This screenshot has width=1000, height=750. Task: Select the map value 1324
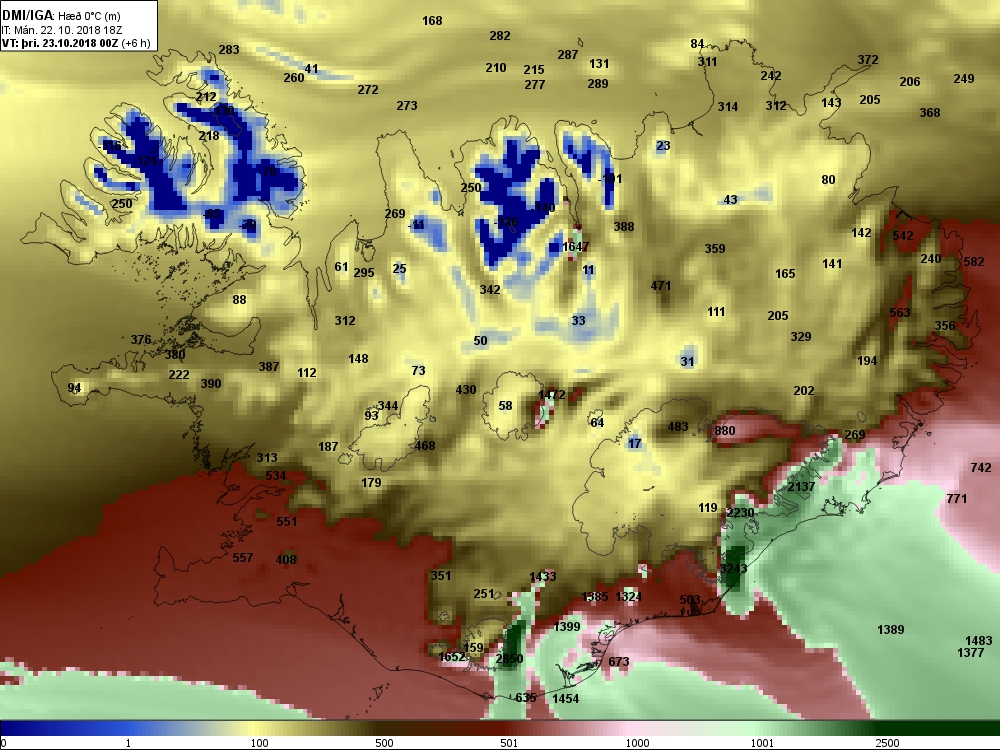628,596
